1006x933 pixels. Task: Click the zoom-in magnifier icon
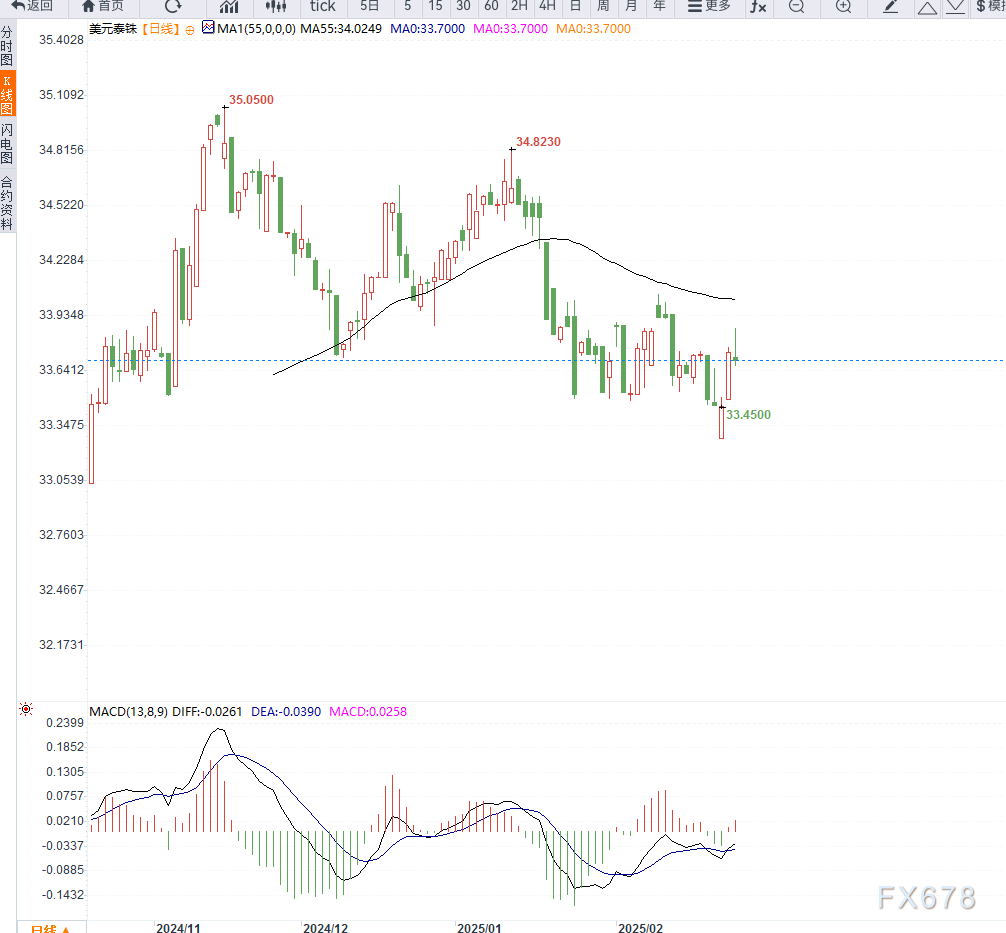(x=841, y=7)
